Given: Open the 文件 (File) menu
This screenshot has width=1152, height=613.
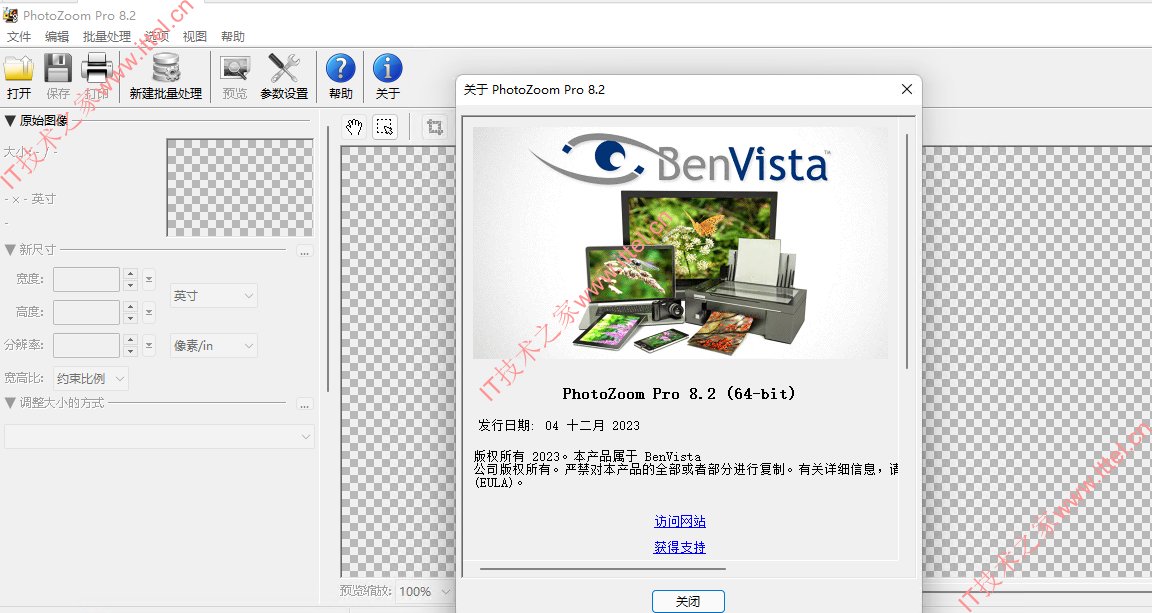Looking at the screenshot, I should coord(19,37).
